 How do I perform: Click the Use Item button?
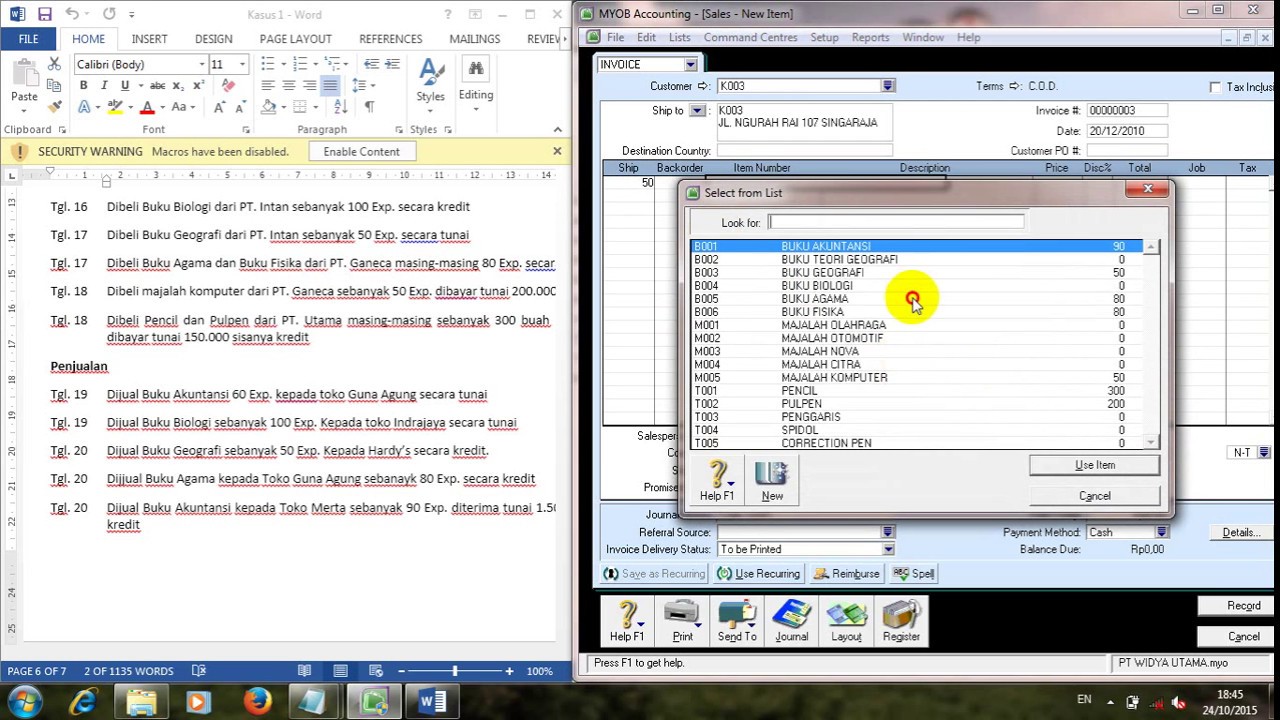click(x=1094, y=465)
